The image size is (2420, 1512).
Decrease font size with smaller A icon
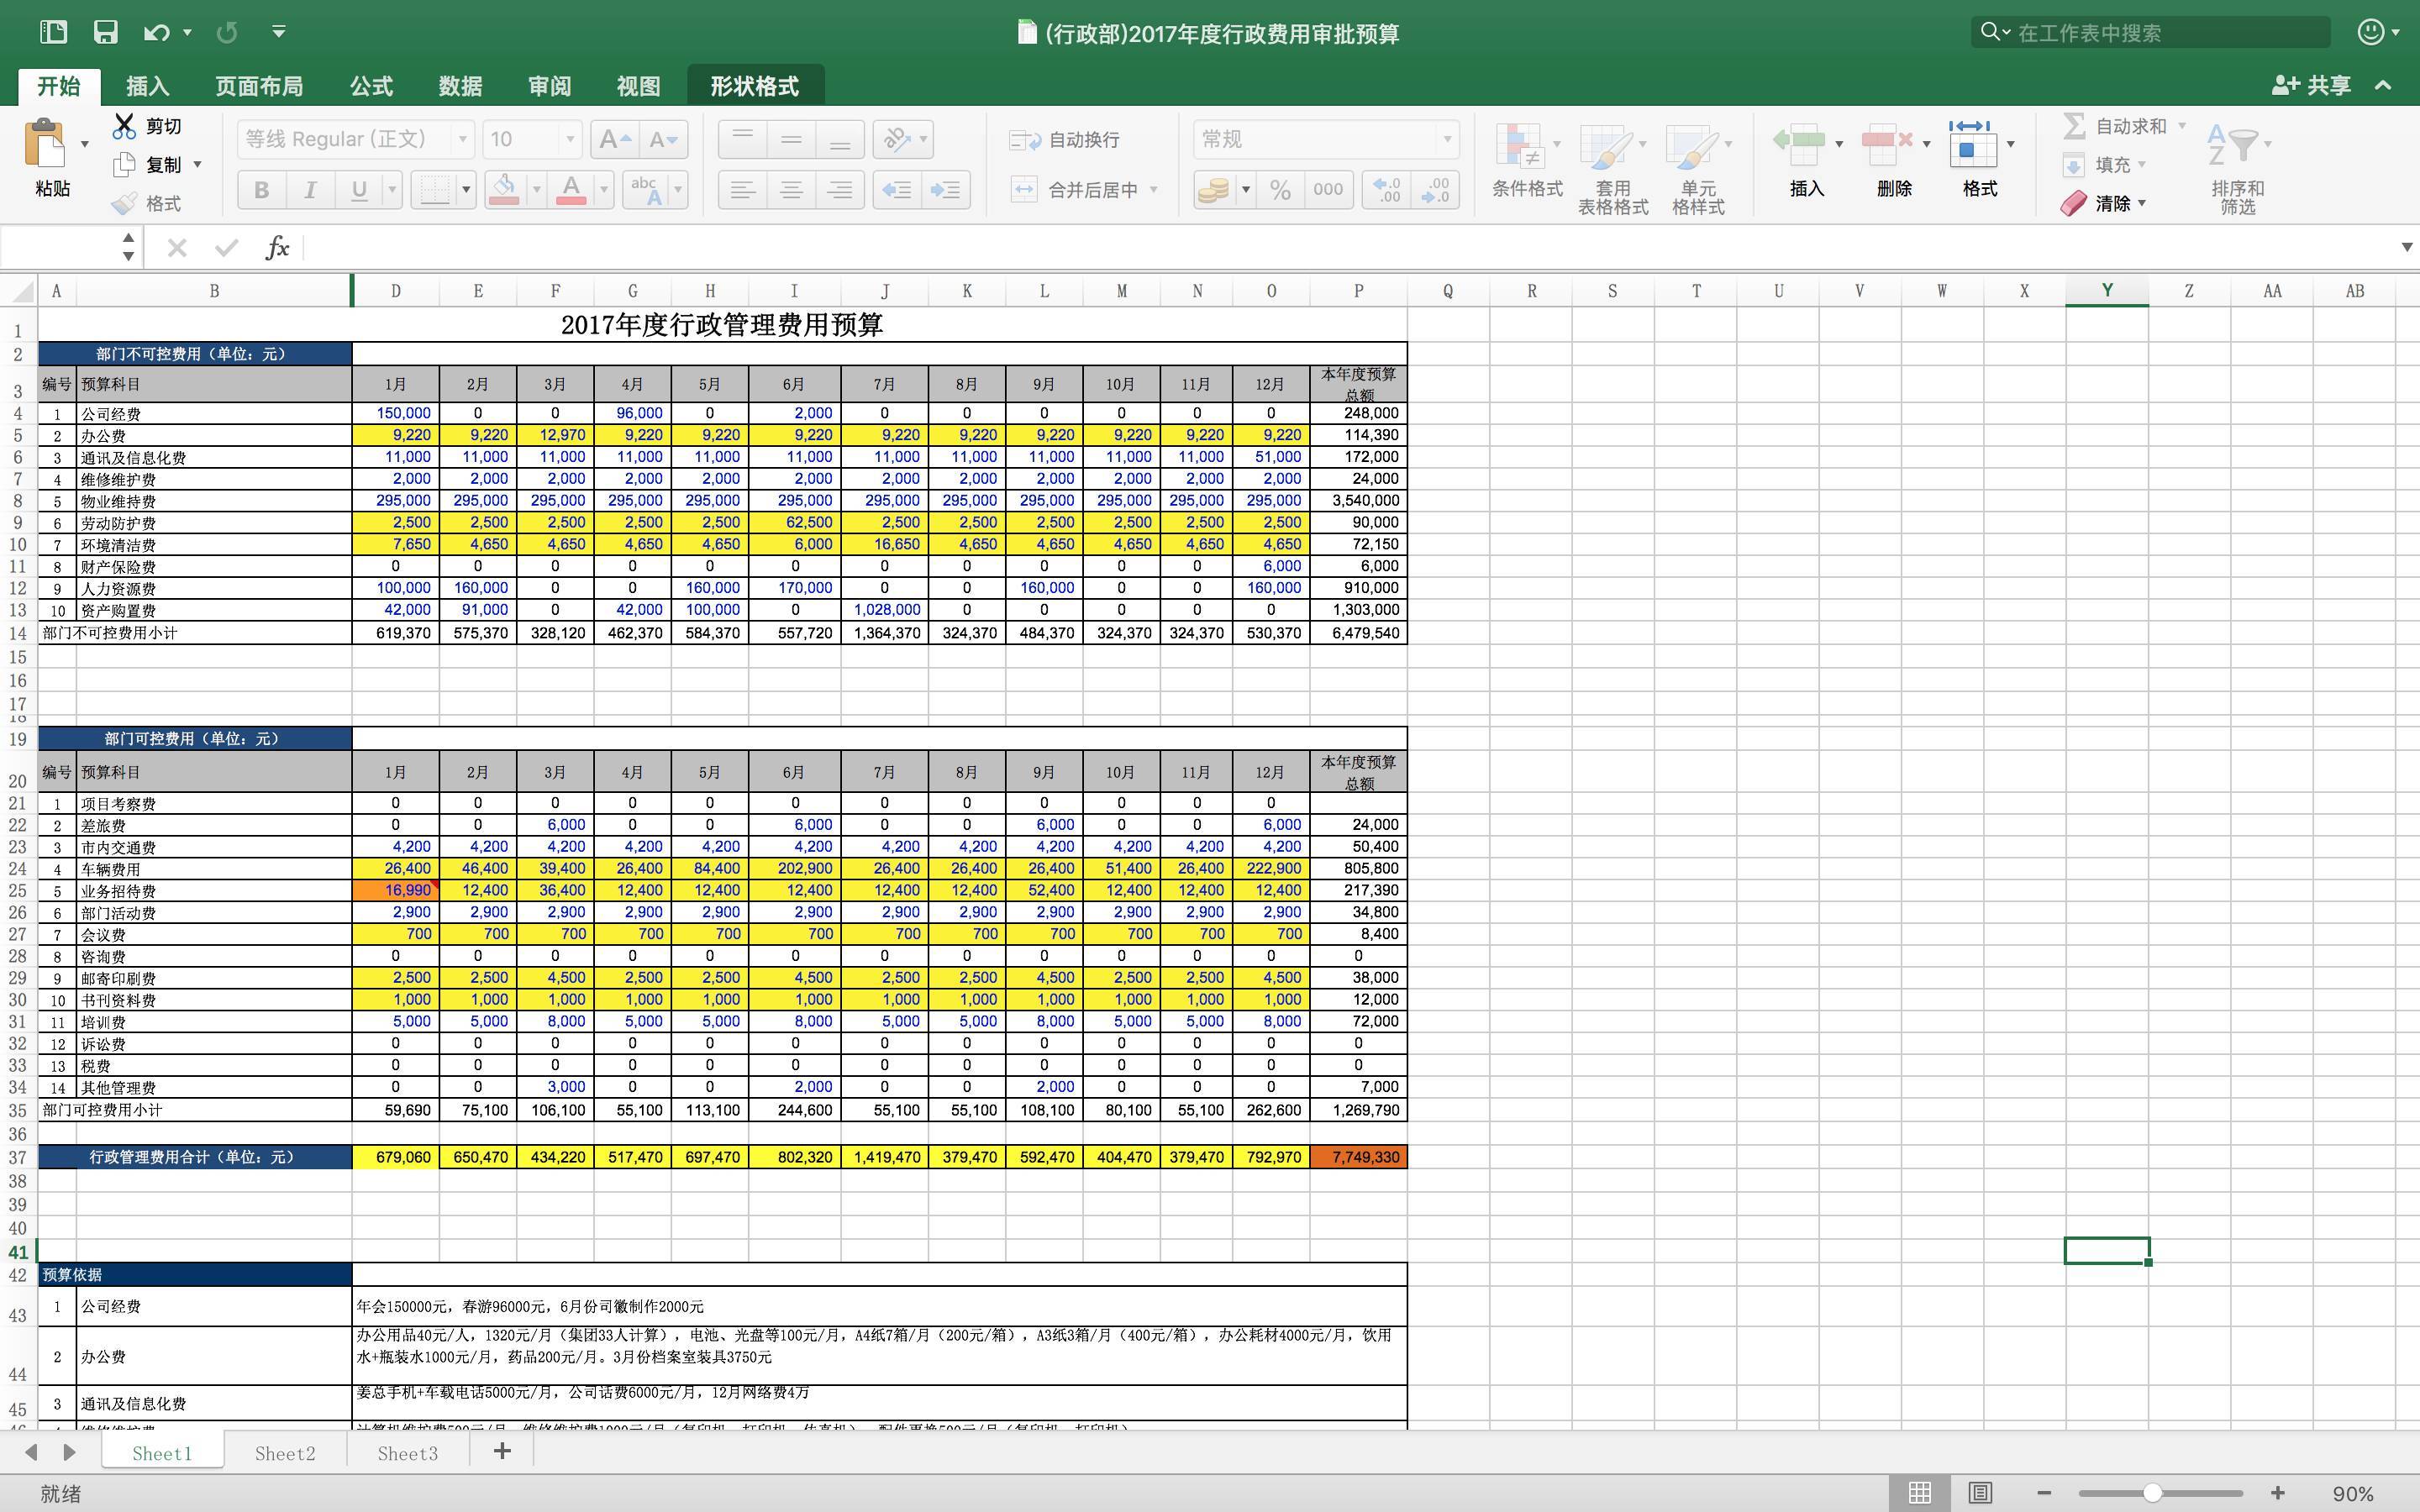(663, 139)
